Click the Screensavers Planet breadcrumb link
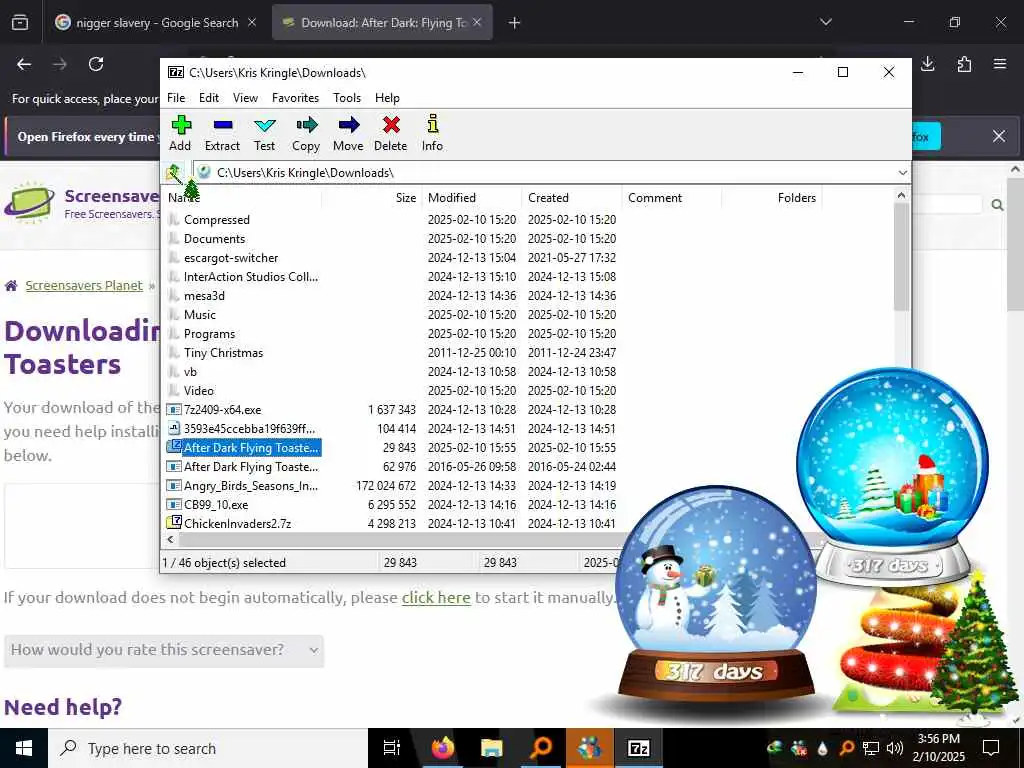1024x768 pixels. click(84, 285)
